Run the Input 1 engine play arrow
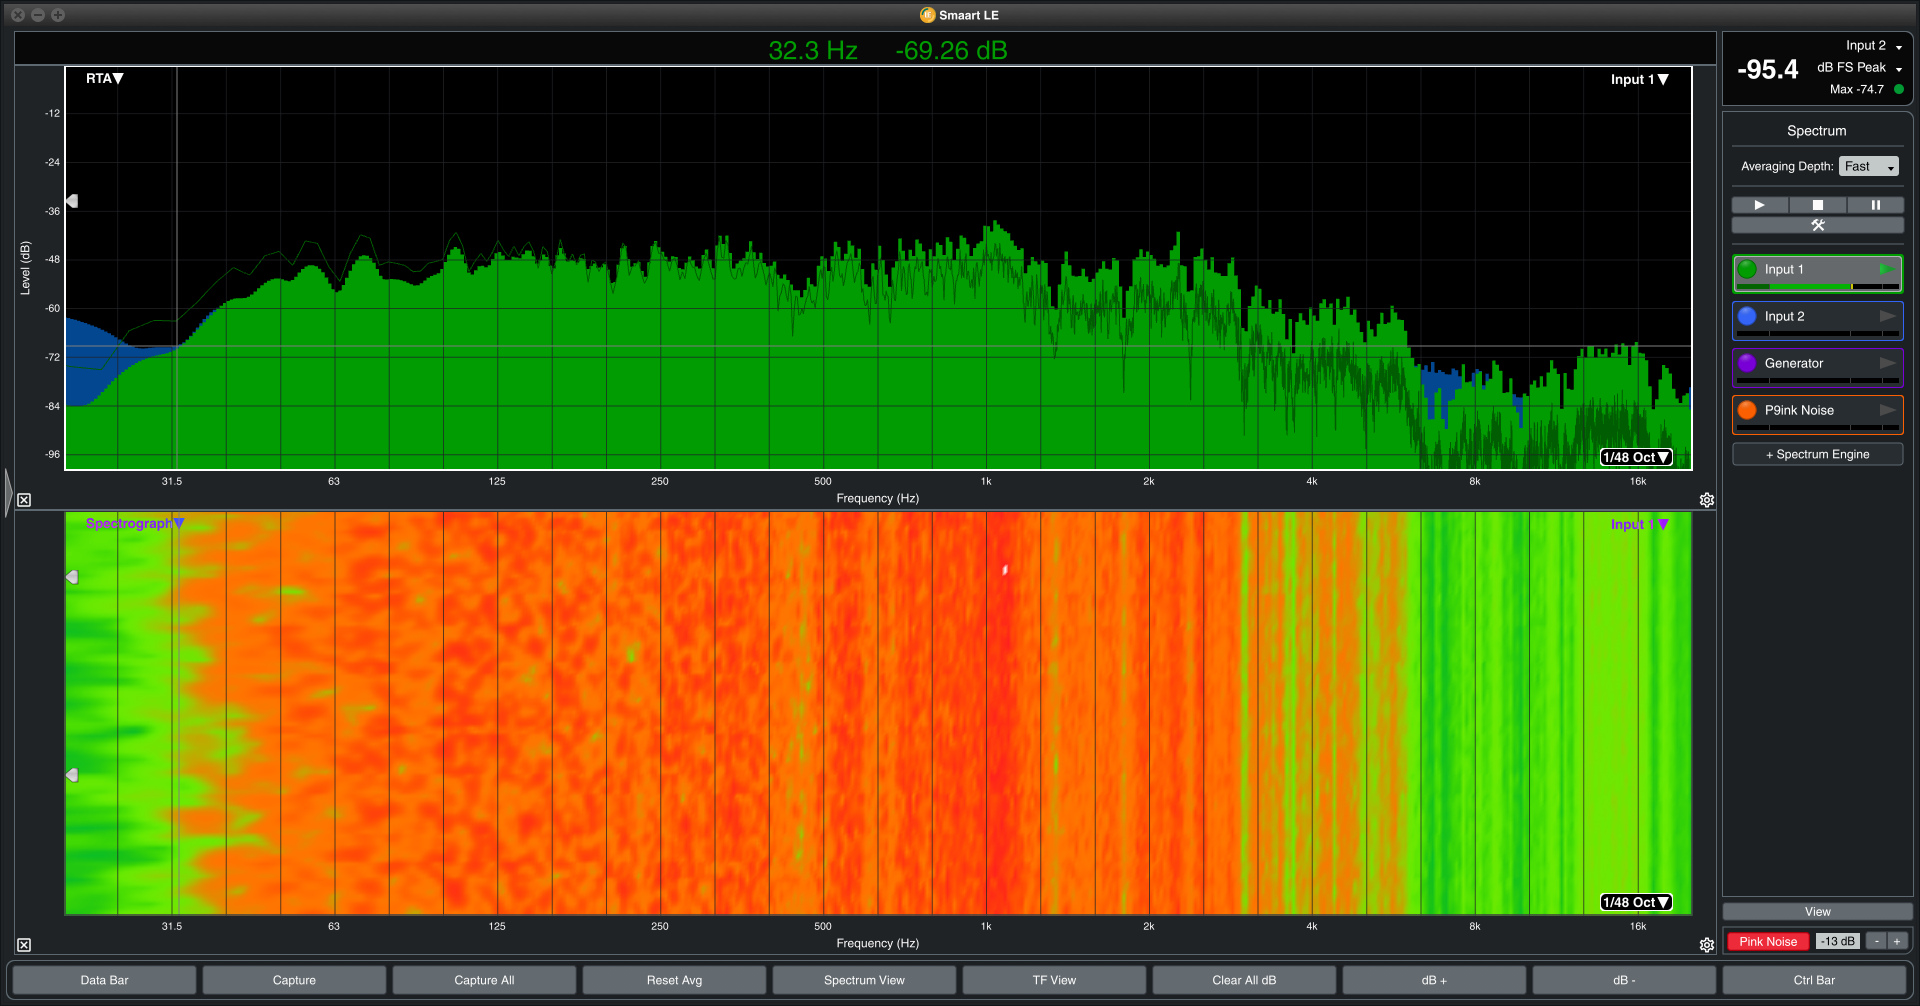This screenshot has height=1006, width=1920. click(x=1887, y=269)
